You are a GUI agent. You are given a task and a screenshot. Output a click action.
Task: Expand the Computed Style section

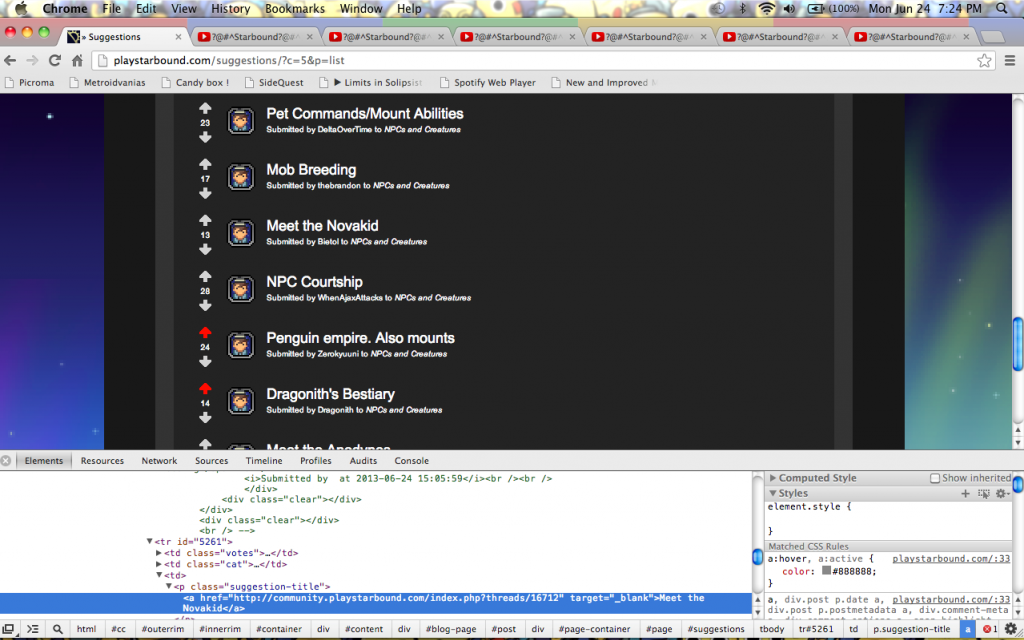(x=773, y=478)
